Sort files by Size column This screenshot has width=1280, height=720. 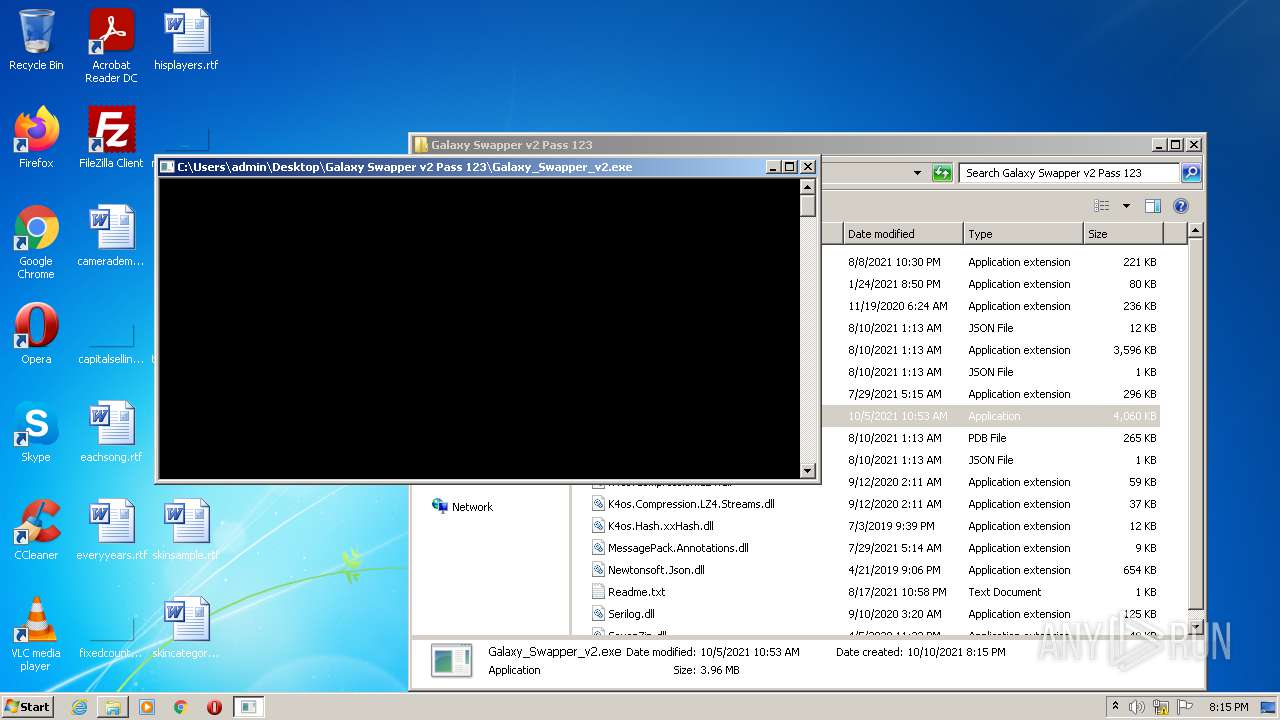pos(1123,234)
